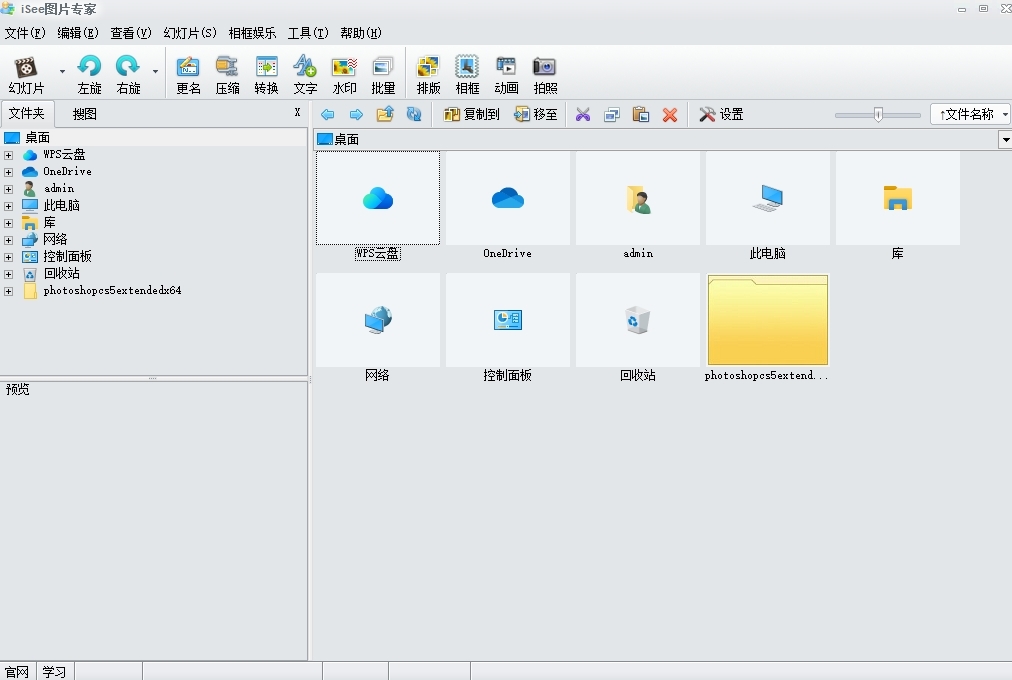Image resolution: width=1012 pixels, height=680 pixels.
Task: Click the 相框 photo frame tool
Action: pos(467,72)
